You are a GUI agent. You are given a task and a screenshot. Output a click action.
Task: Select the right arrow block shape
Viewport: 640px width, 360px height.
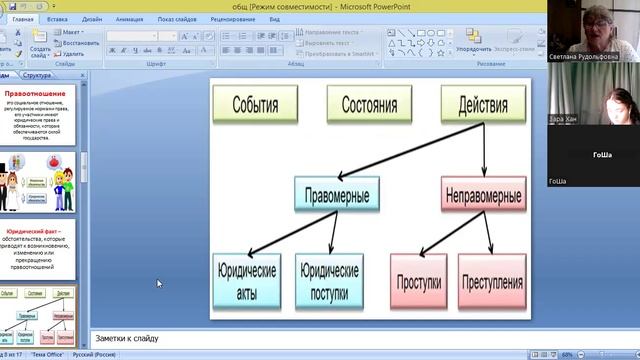click(421, 43)
